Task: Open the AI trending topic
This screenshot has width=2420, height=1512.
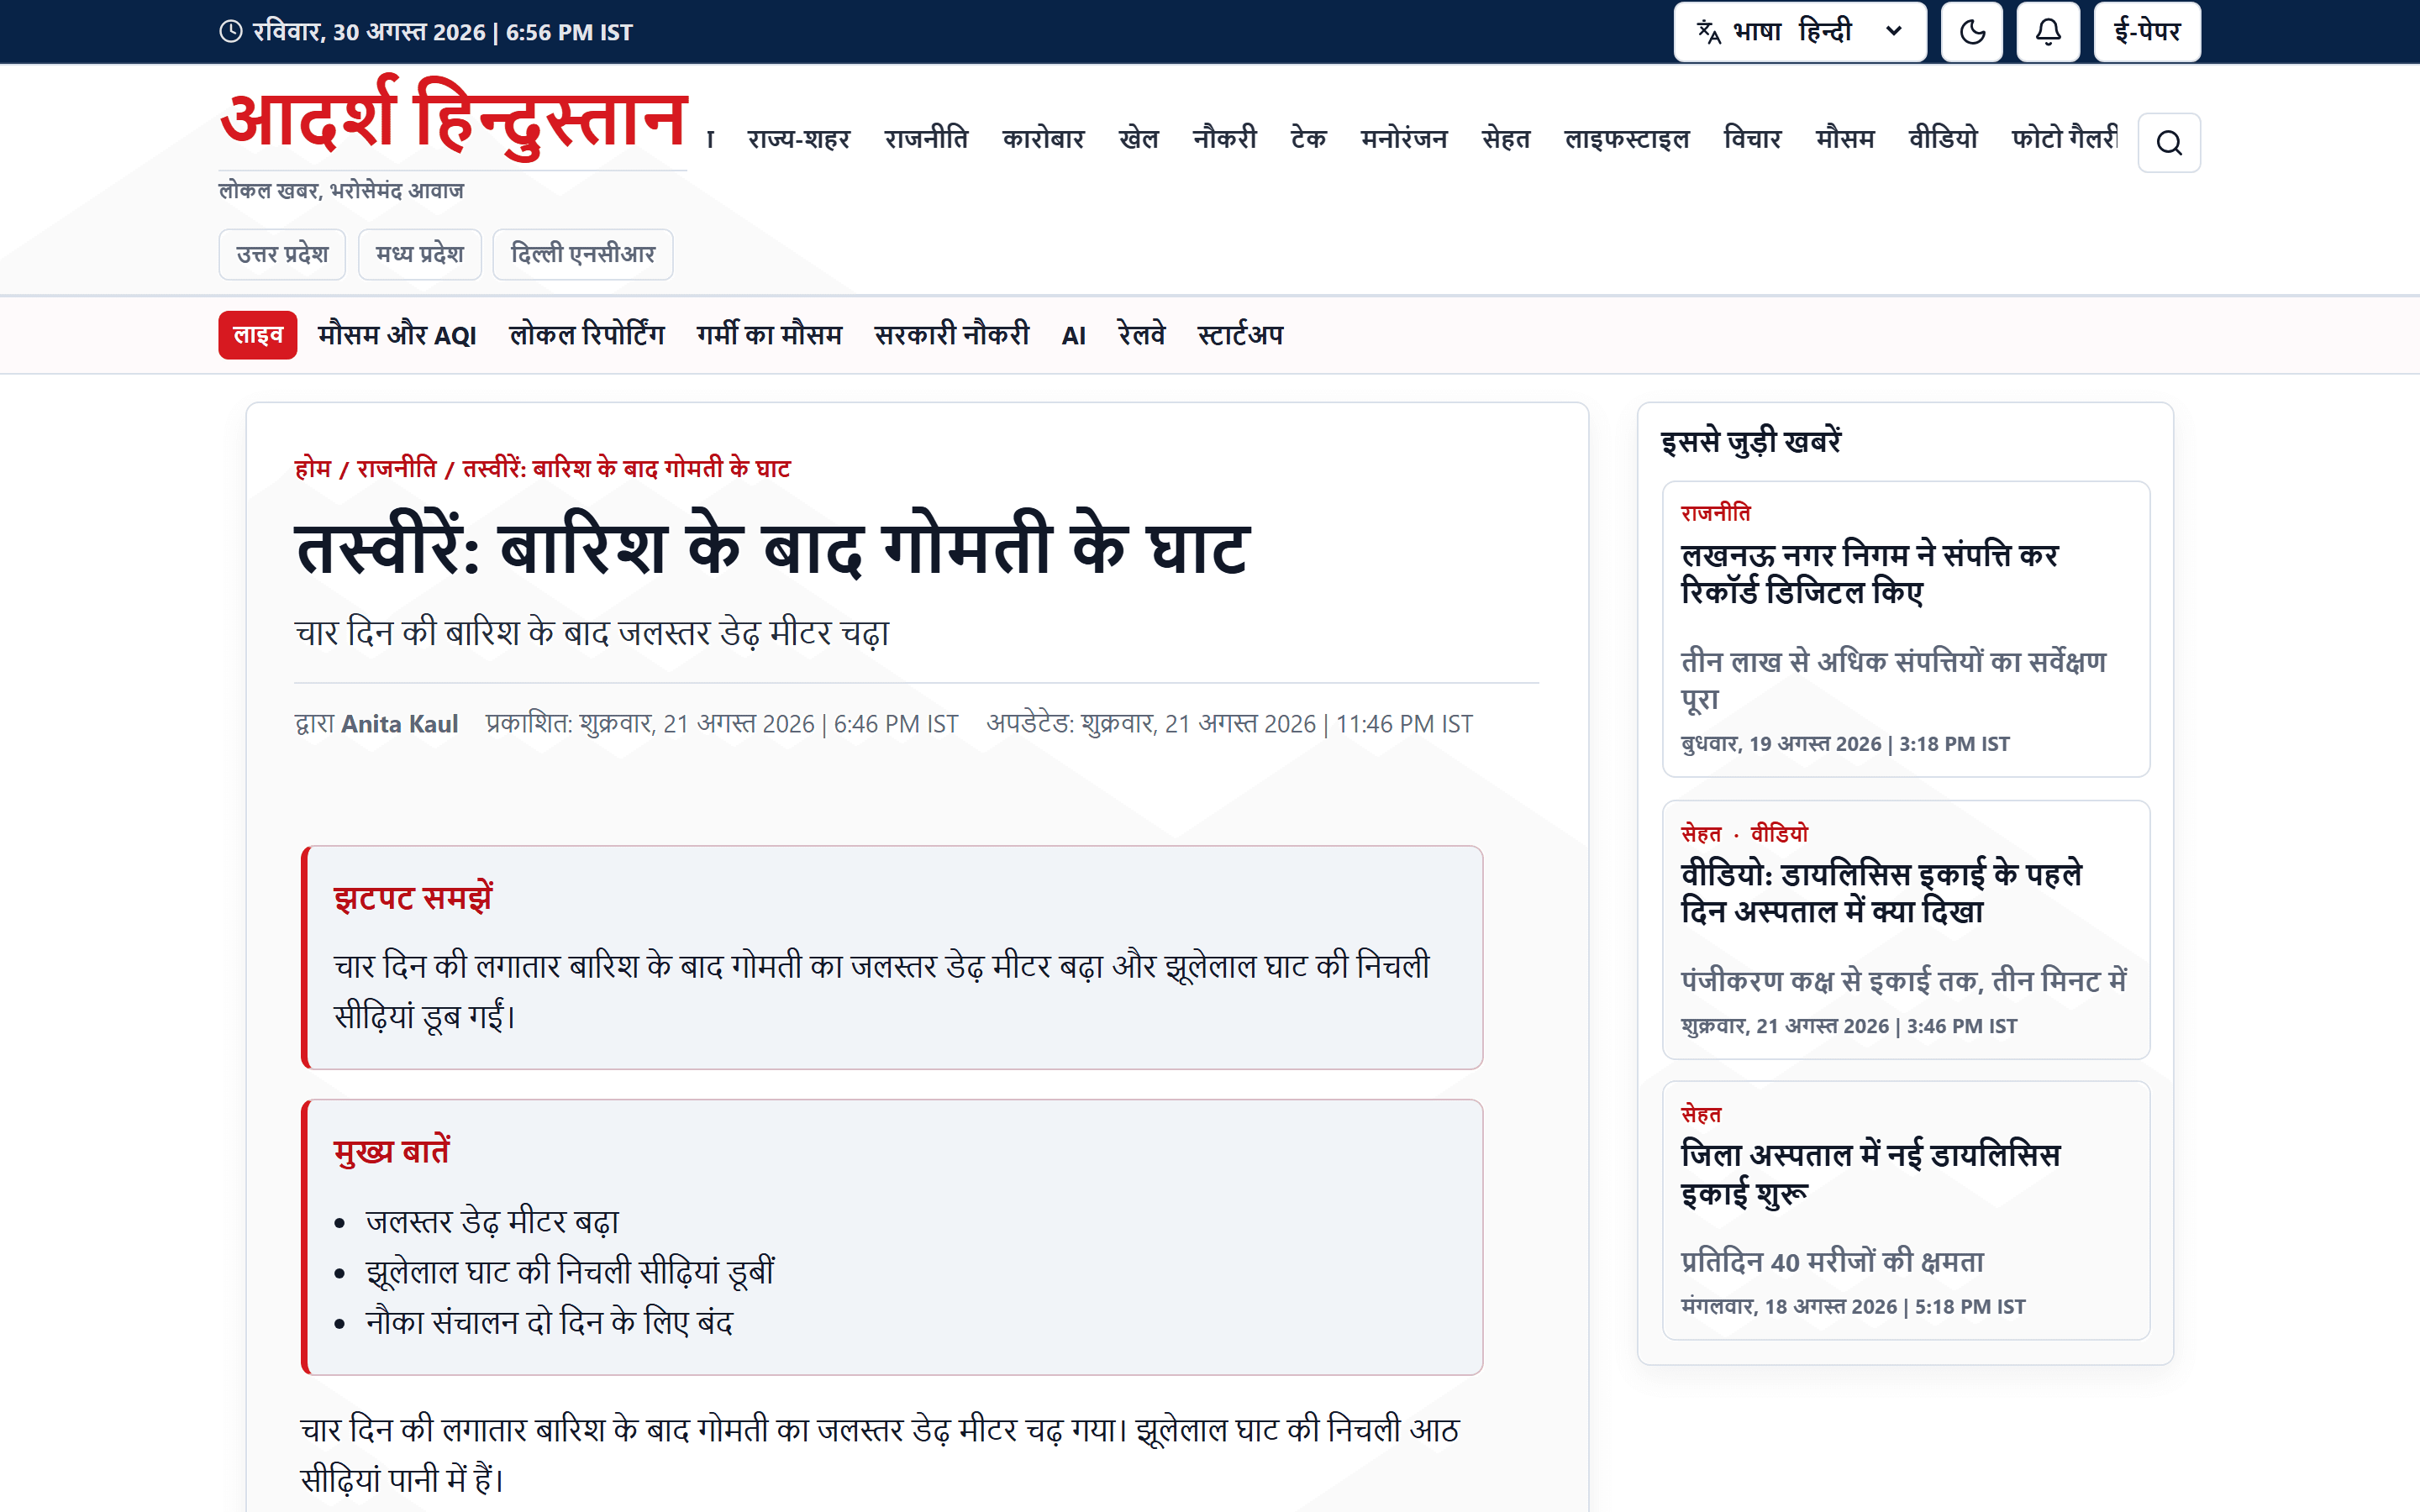Action: point(1074,335)
